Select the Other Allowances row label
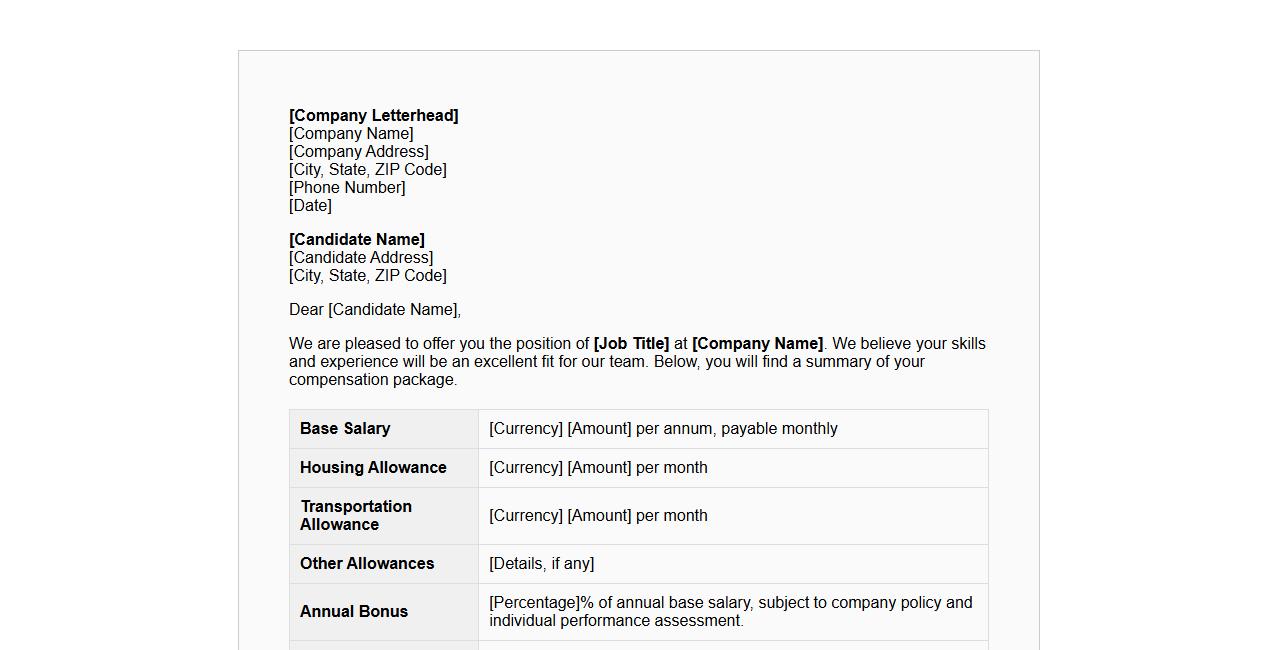The height and width of the screenshot is (650, 1278). point(367,564)
